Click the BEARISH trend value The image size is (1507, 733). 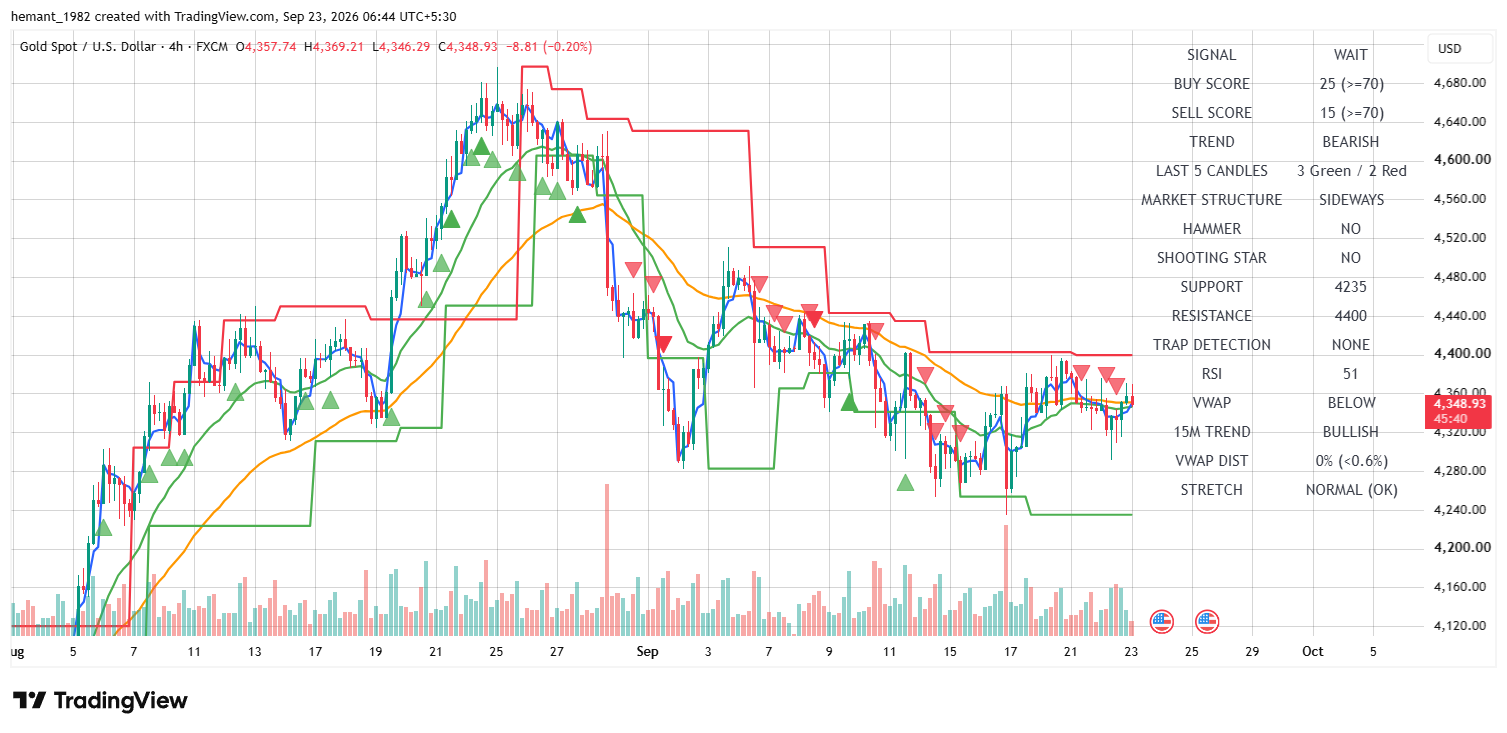1351,142
